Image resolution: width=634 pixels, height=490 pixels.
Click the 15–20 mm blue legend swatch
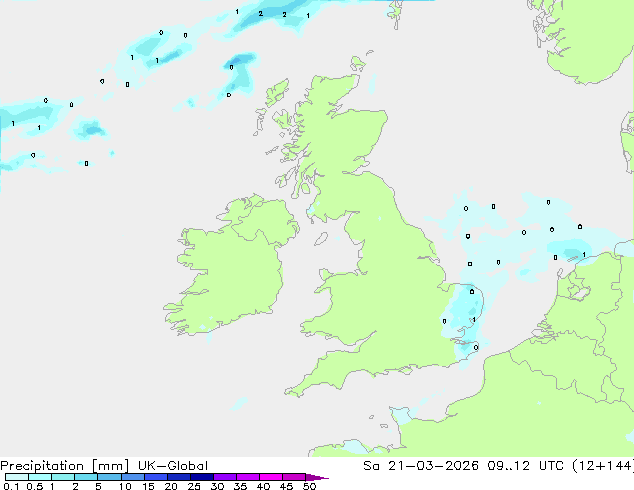tap(156, 477)
